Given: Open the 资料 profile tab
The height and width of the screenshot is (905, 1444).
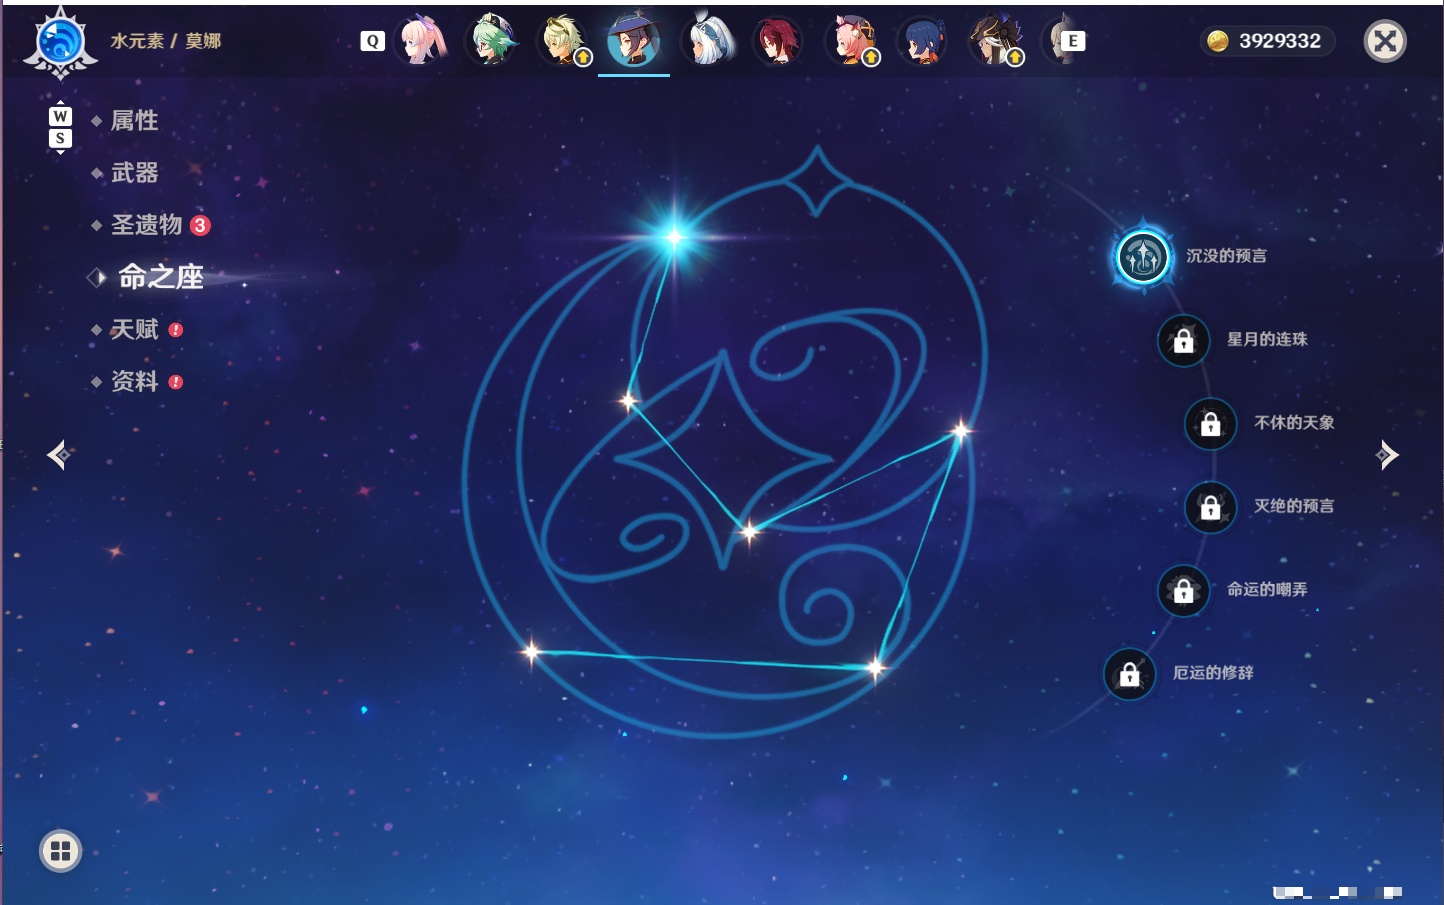Looking at the screenshot, I should [134, 381].
